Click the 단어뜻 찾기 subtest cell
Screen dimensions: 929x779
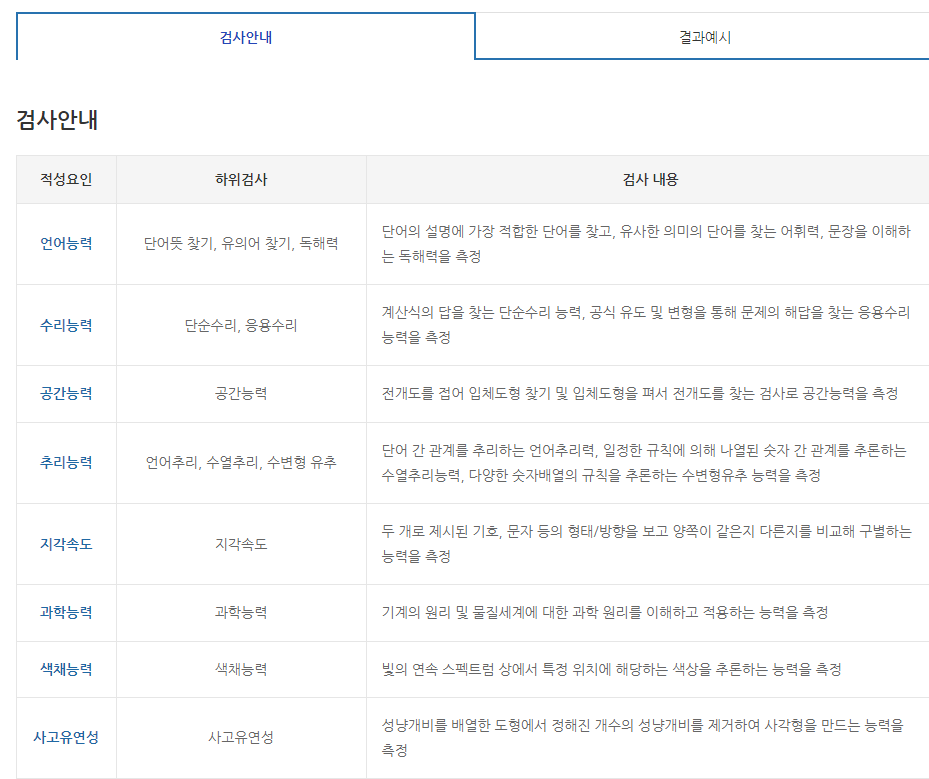coord(242,241)
